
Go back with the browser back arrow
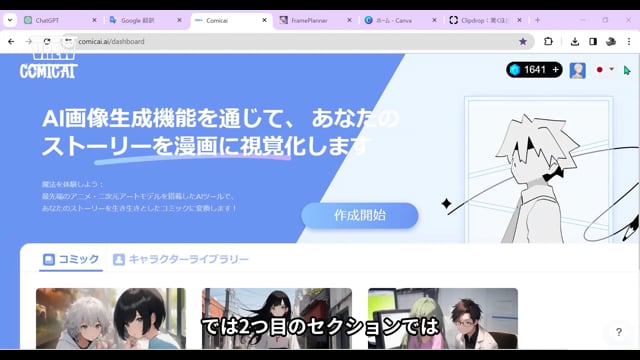tap(11, 41)
